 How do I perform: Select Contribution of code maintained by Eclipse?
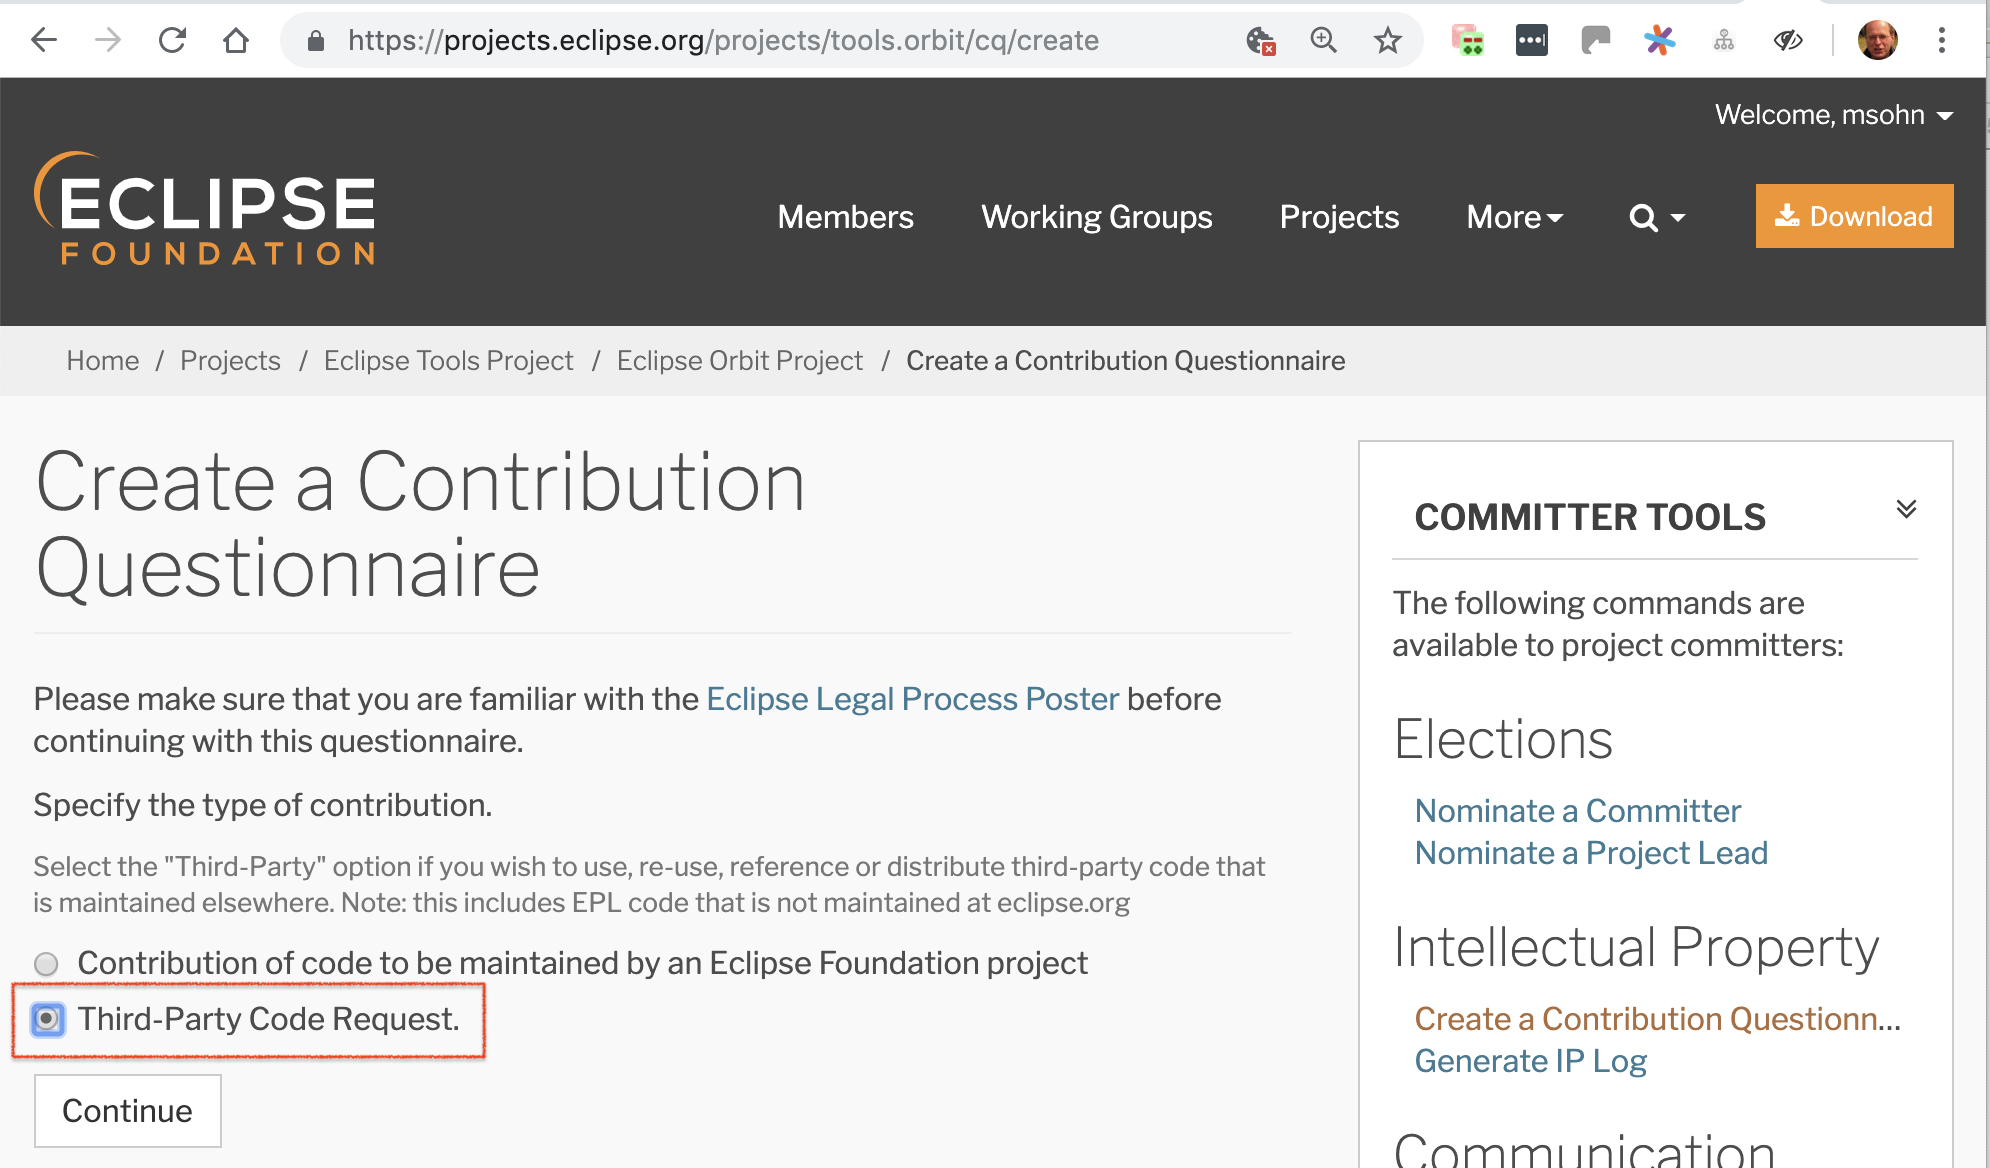46,964
